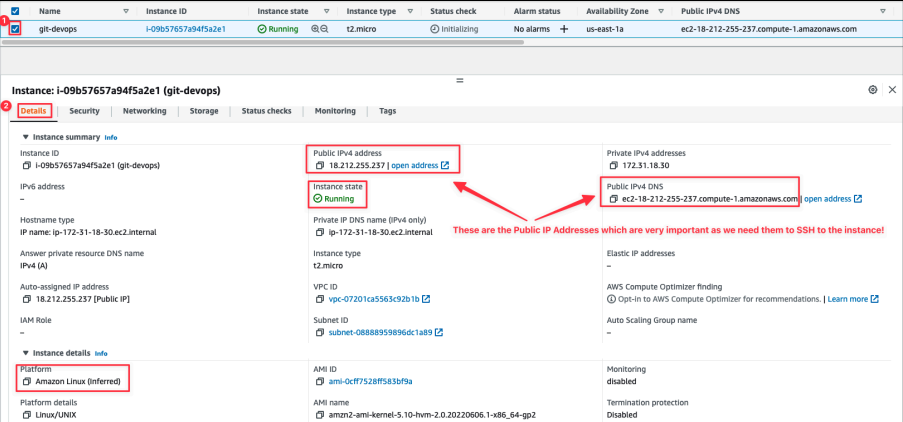The height and width of the screenshot is (422, 903).
Task: Close the instance details panel
Action: (x=892, y=89)
